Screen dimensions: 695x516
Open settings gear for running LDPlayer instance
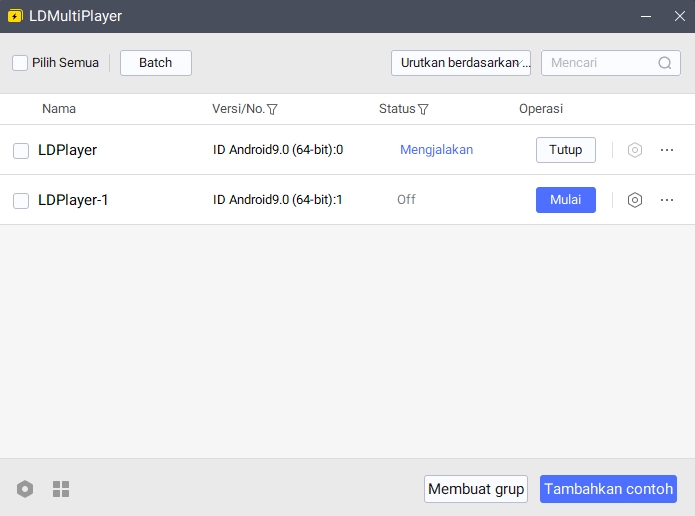pos(634,150)
